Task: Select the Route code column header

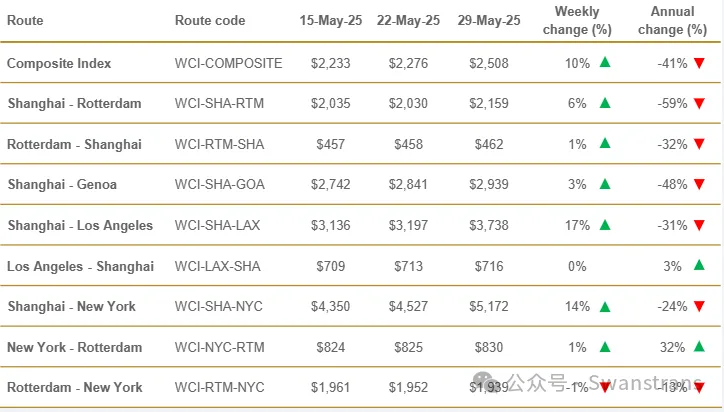Action: coord(210,20)
